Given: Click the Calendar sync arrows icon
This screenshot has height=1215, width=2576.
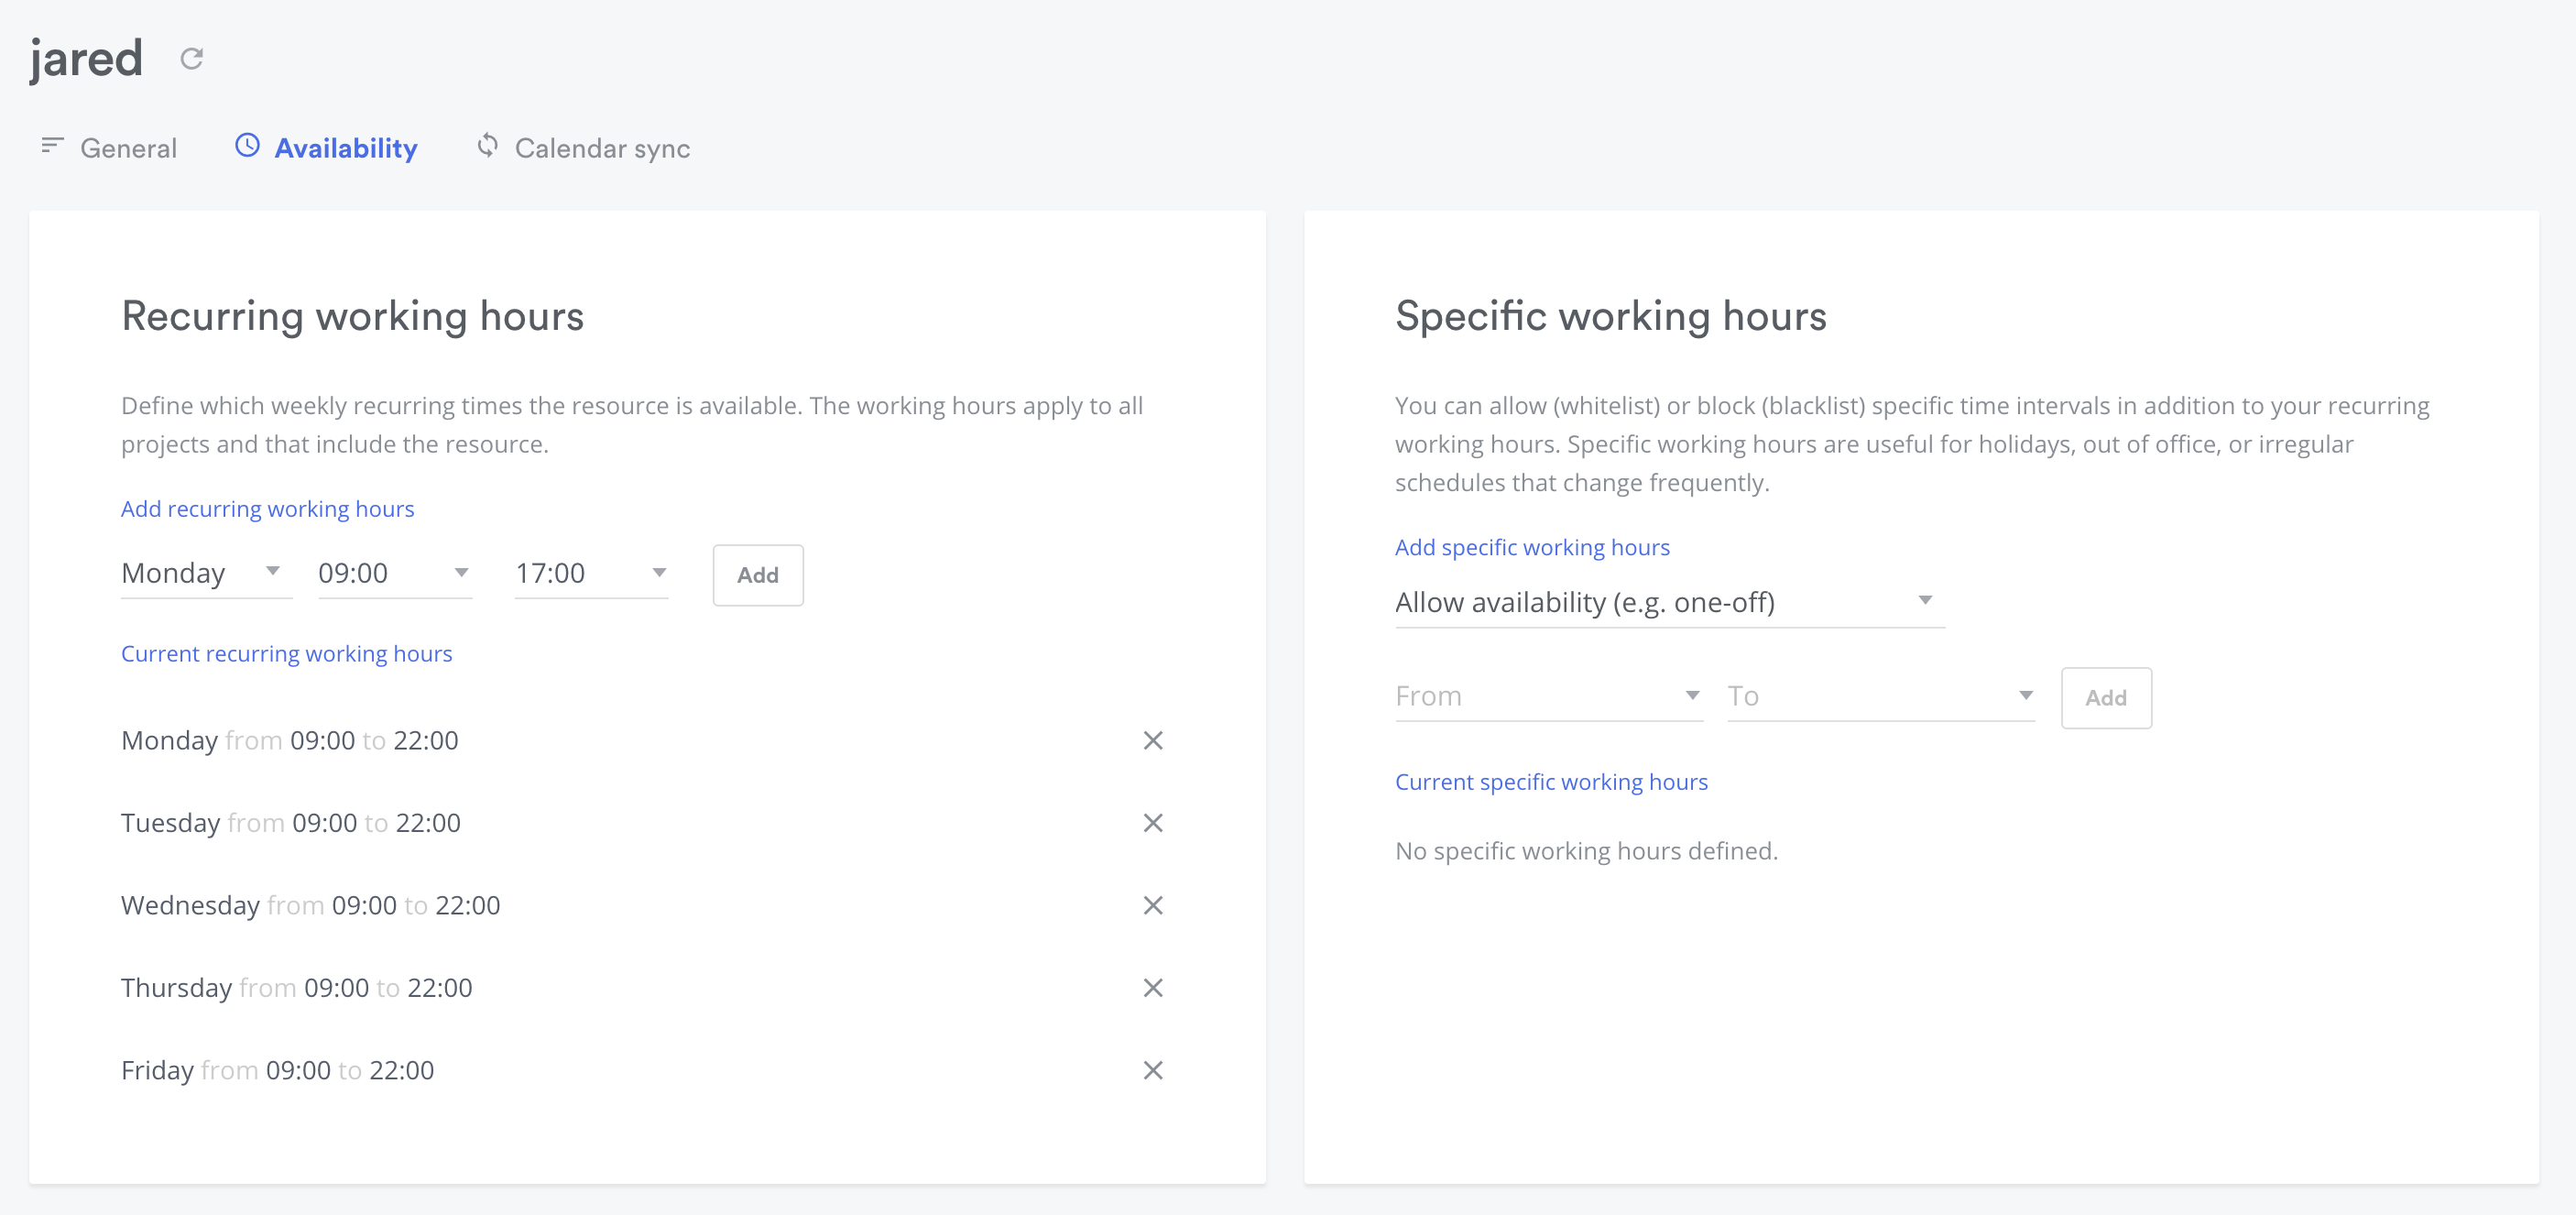Looking at the screenshot, I should (x=487, y=146).
